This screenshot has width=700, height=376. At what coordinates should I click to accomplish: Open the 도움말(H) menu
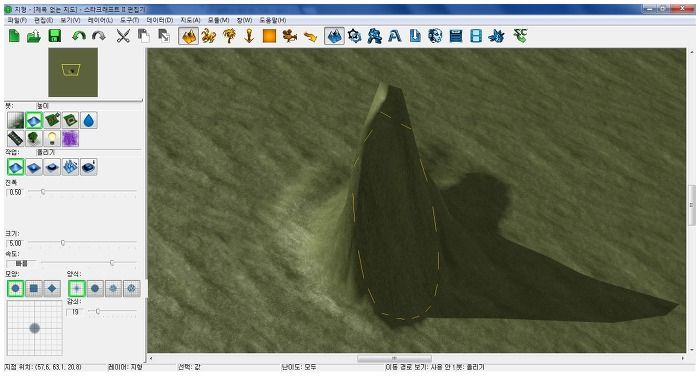273,20
